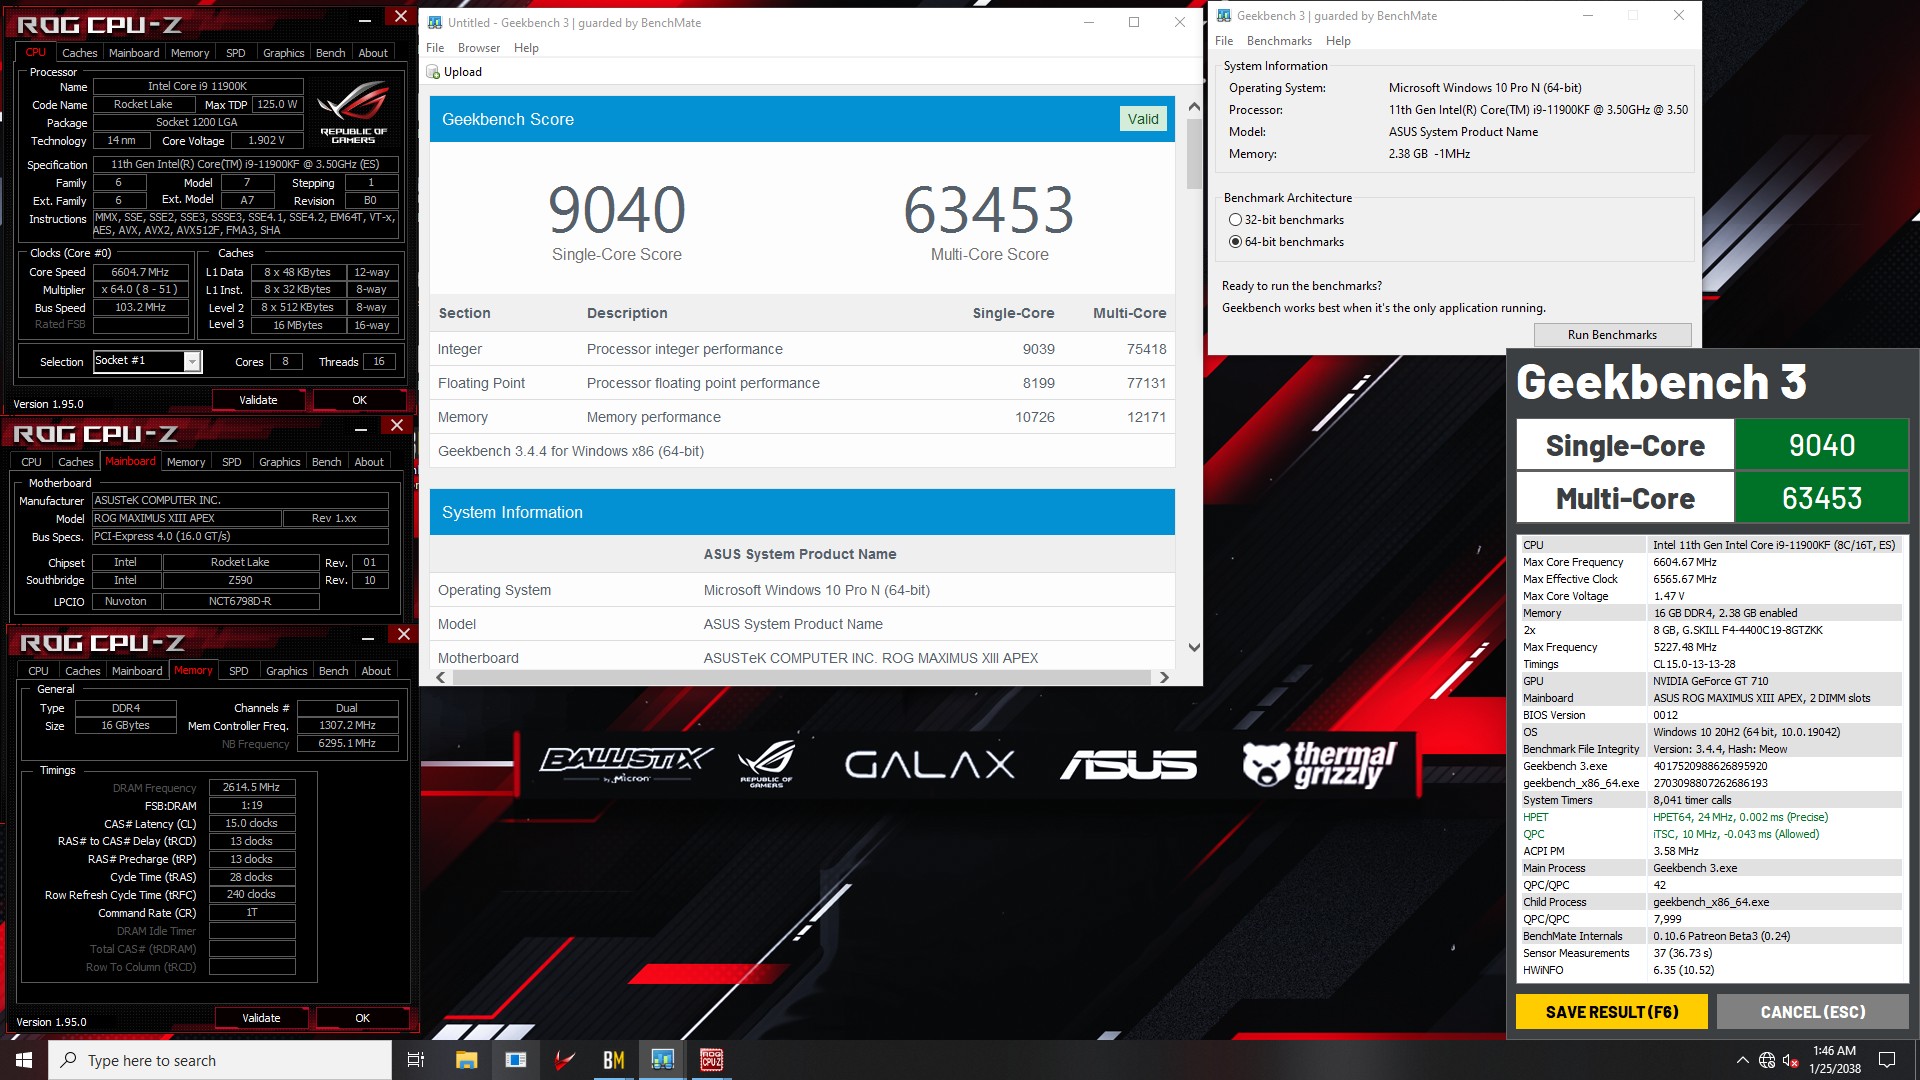The width and height of the screenshot is (1920, 1080).
Task: Click the Geekbench 3 launcher window title icon
Action: (1224, 16)
